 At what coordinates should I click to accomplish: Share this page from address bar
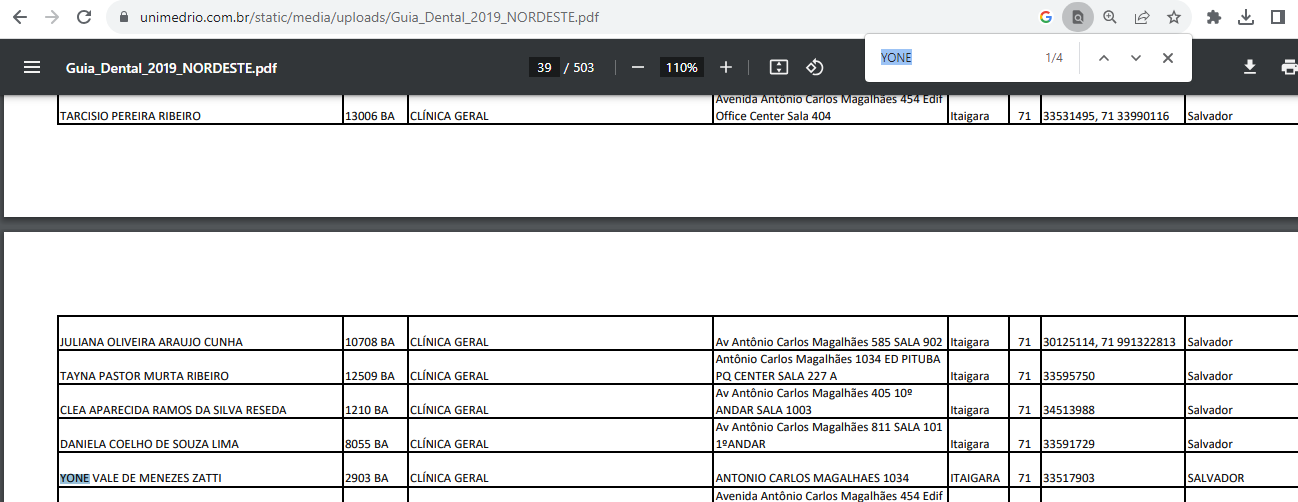(1142, 17)
